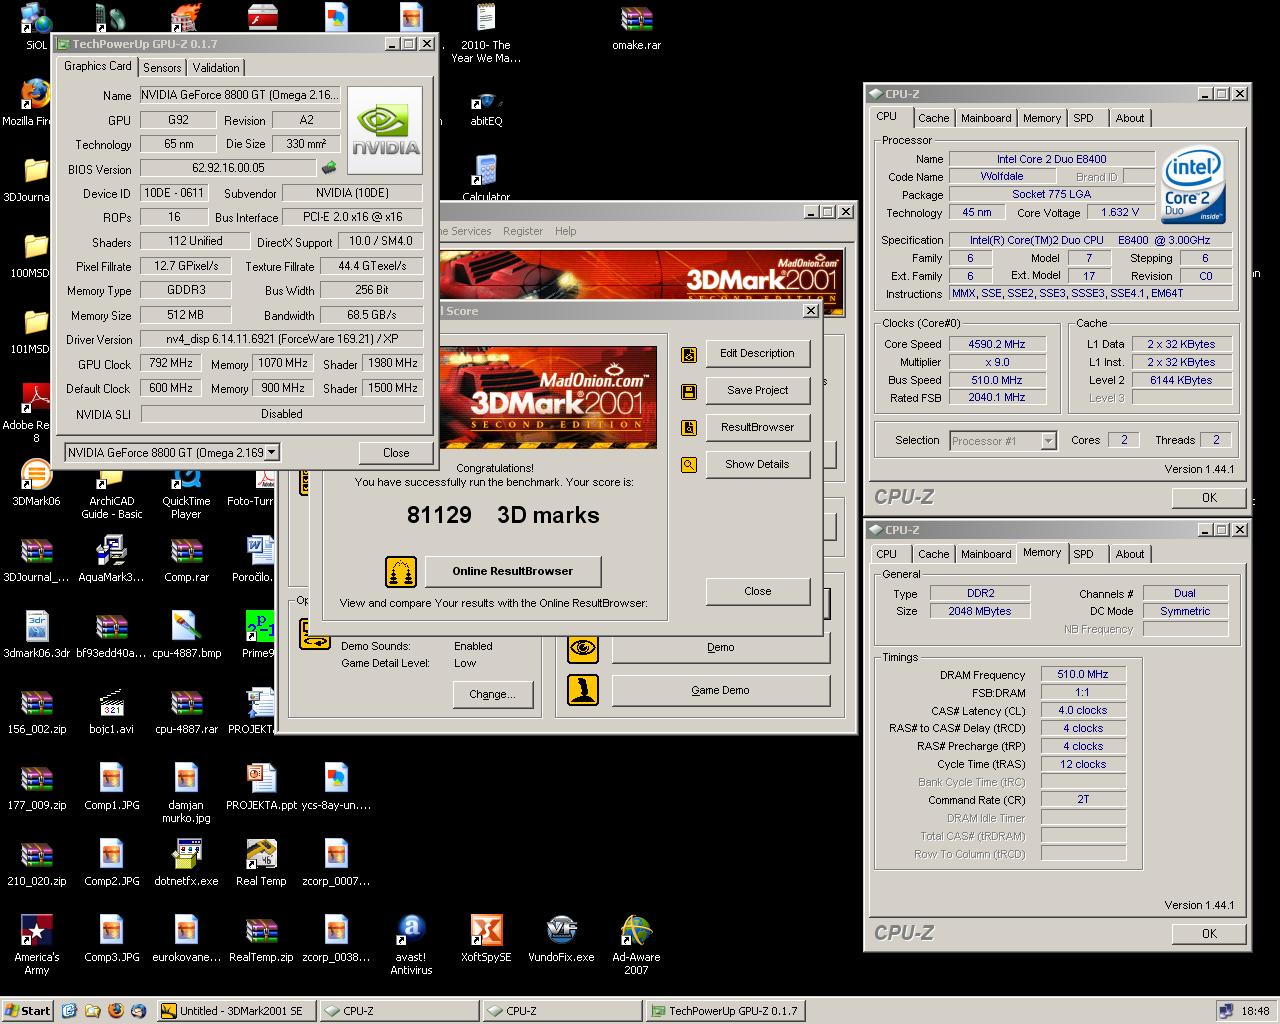
Task: Select the AquaMark3 desktop icon
Action: point(111,560)
